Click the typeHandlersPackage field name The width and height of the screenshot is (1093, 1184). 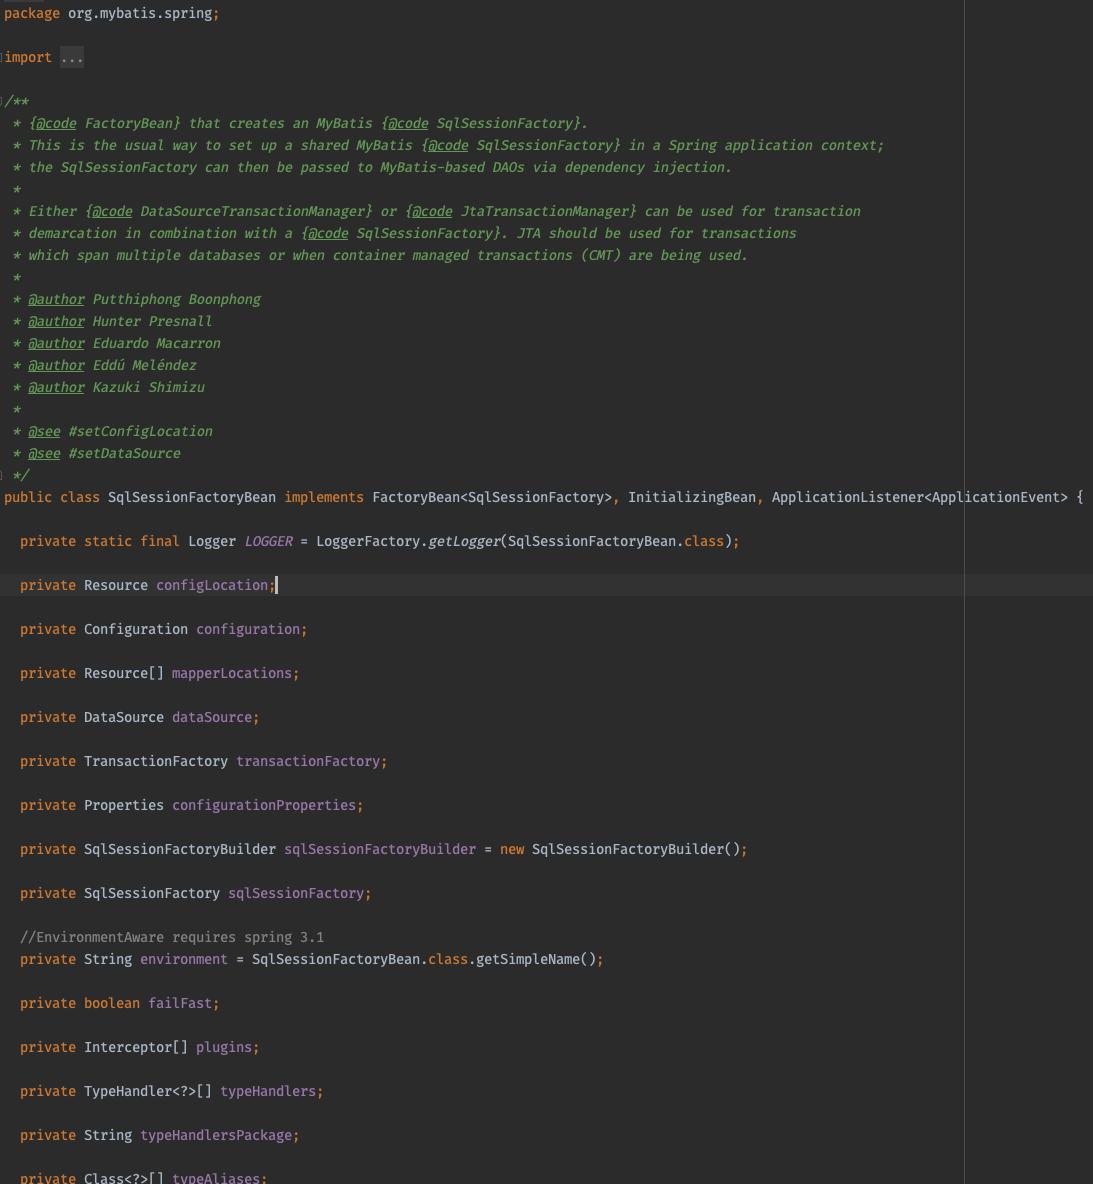216,1135
